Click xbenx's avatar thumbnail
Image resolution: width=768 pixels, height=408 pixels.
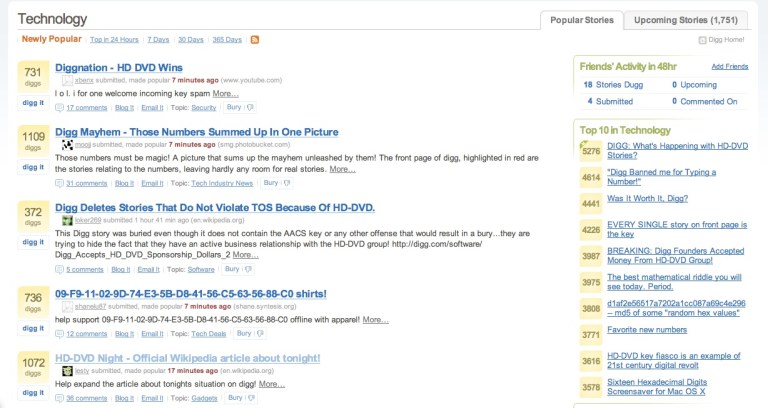(x=67, y=79)
